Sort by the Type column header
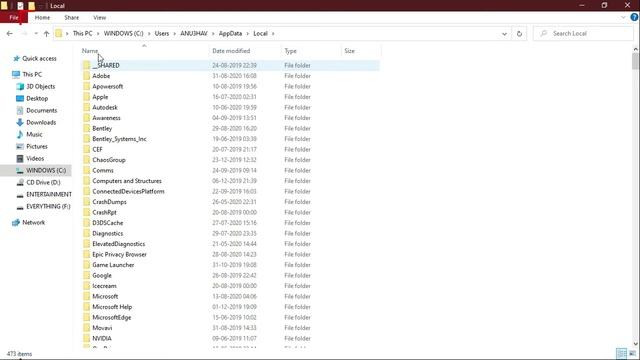The height and width of the screenshot is (360, 640). (290, 51)
